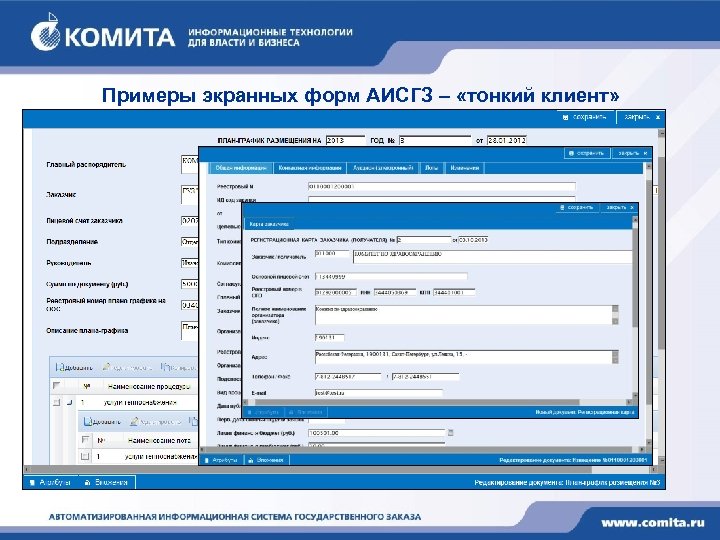
Task: Open Атрибуты in middle window footer
Action: tap(221, 460)
